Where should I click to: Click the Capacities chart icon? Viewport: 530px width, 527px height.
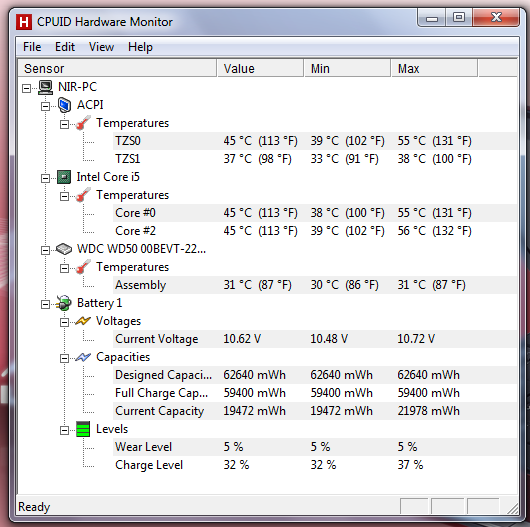pyautogui.click(x=83, y=357)
